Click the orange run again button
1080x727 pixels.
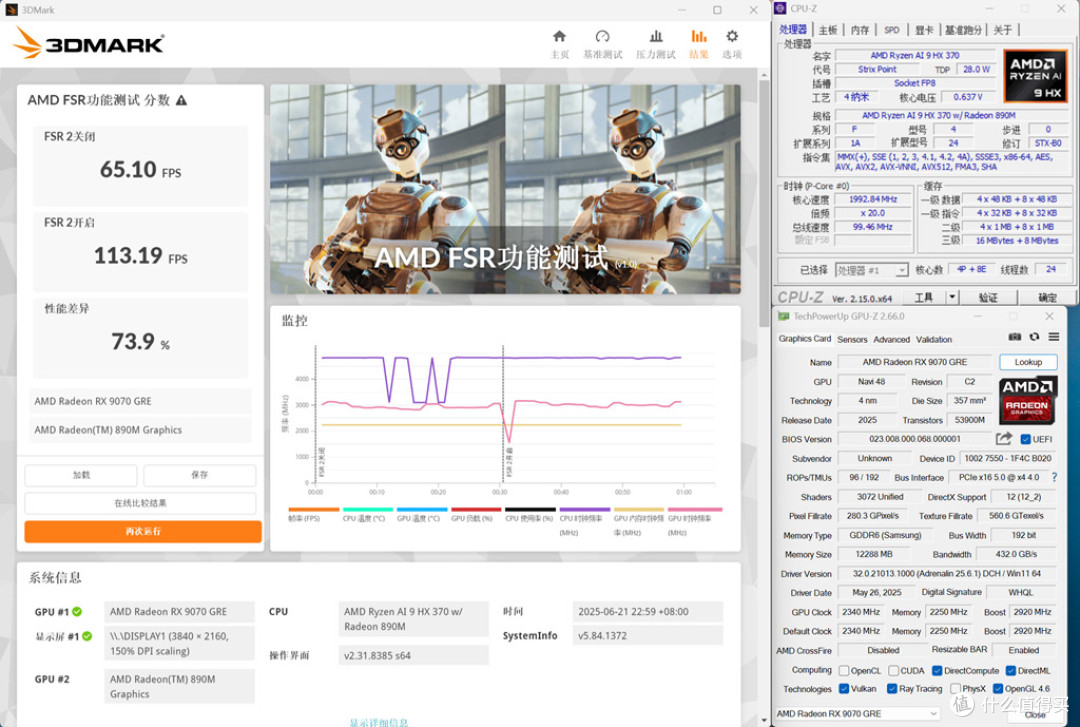(143, 531)
